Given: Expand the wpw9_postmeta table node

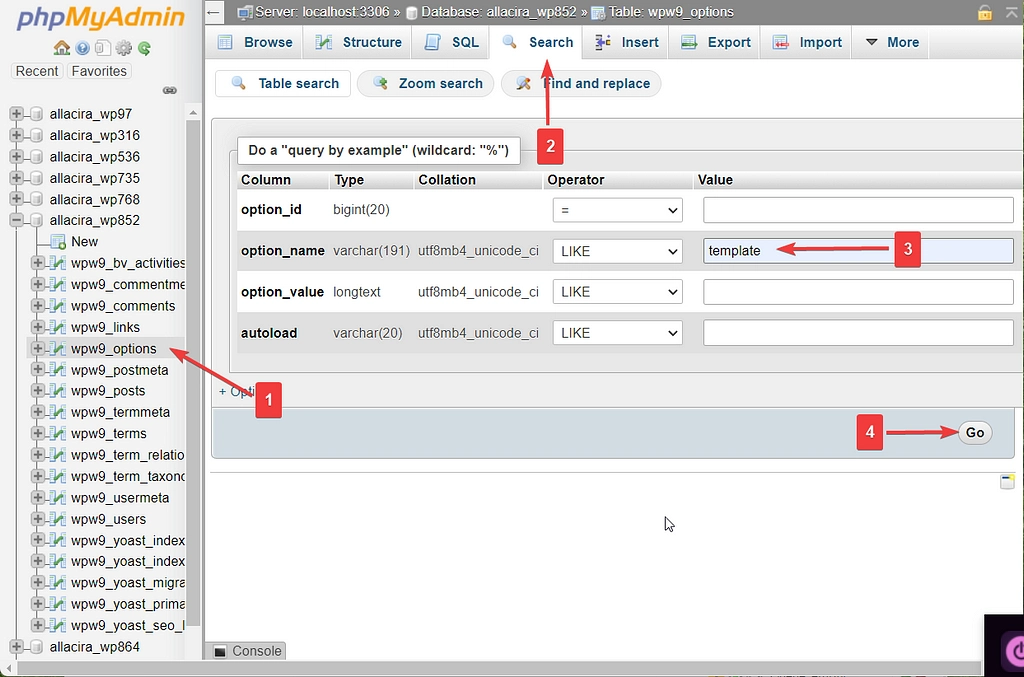Looking at the screenshot, I should [37, 370].
